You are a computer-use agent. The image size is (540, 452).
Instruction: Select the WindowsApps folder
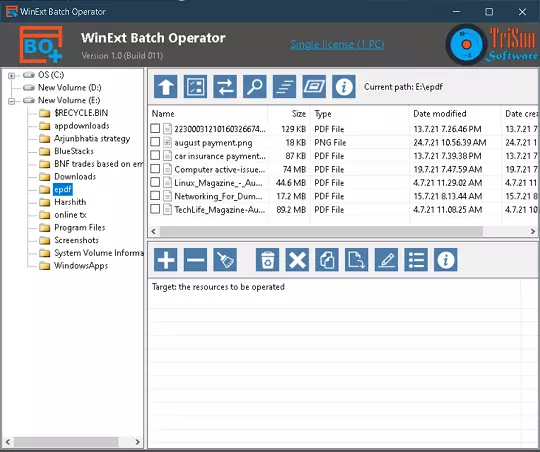coord(81,266)
